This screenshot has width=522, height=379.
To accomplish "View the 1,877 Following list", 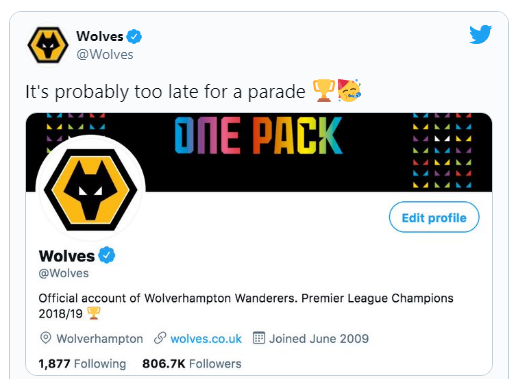I will (82, 364).
